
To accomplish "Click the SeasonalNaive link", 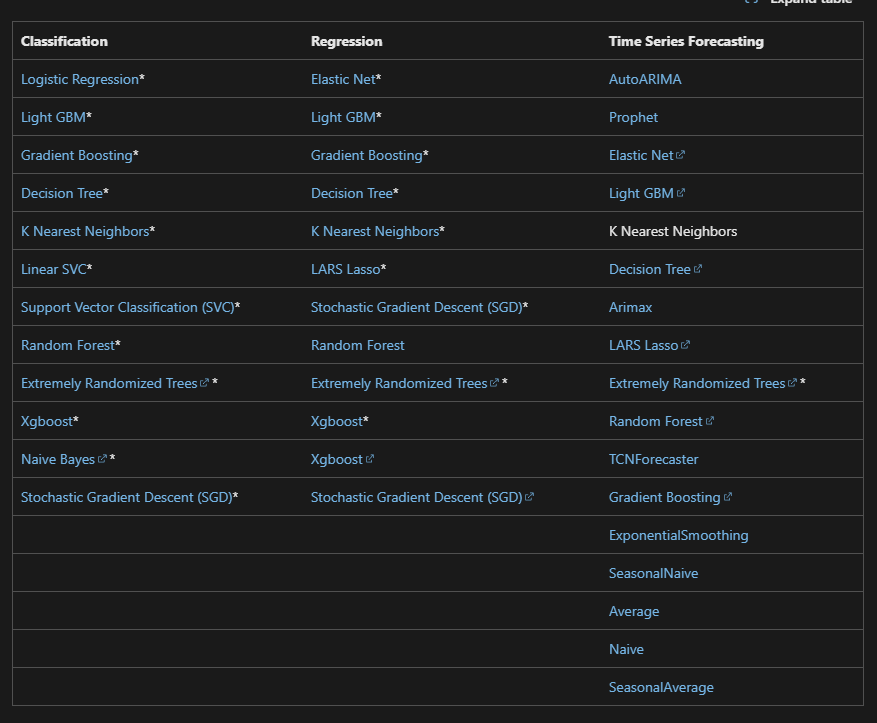I will 653,574.
